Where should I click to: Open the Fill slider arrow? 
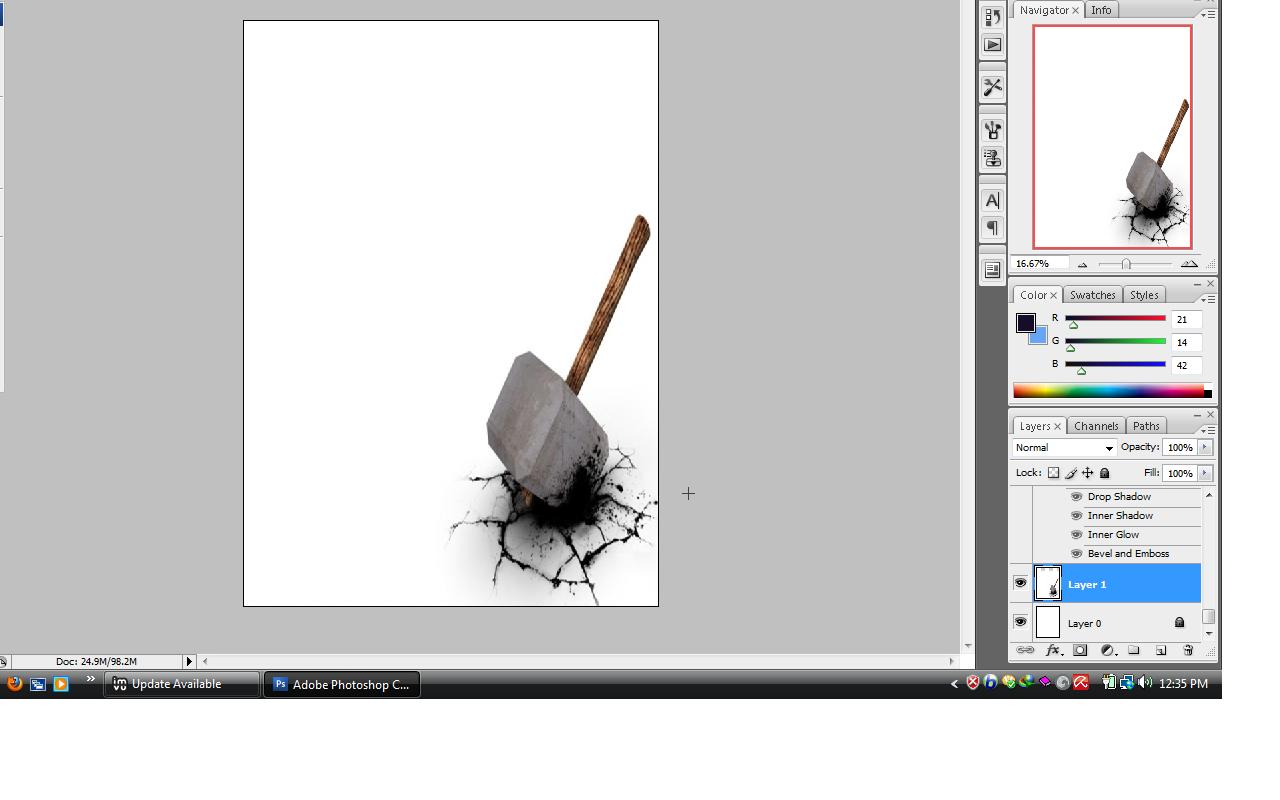coord(1205,473)
